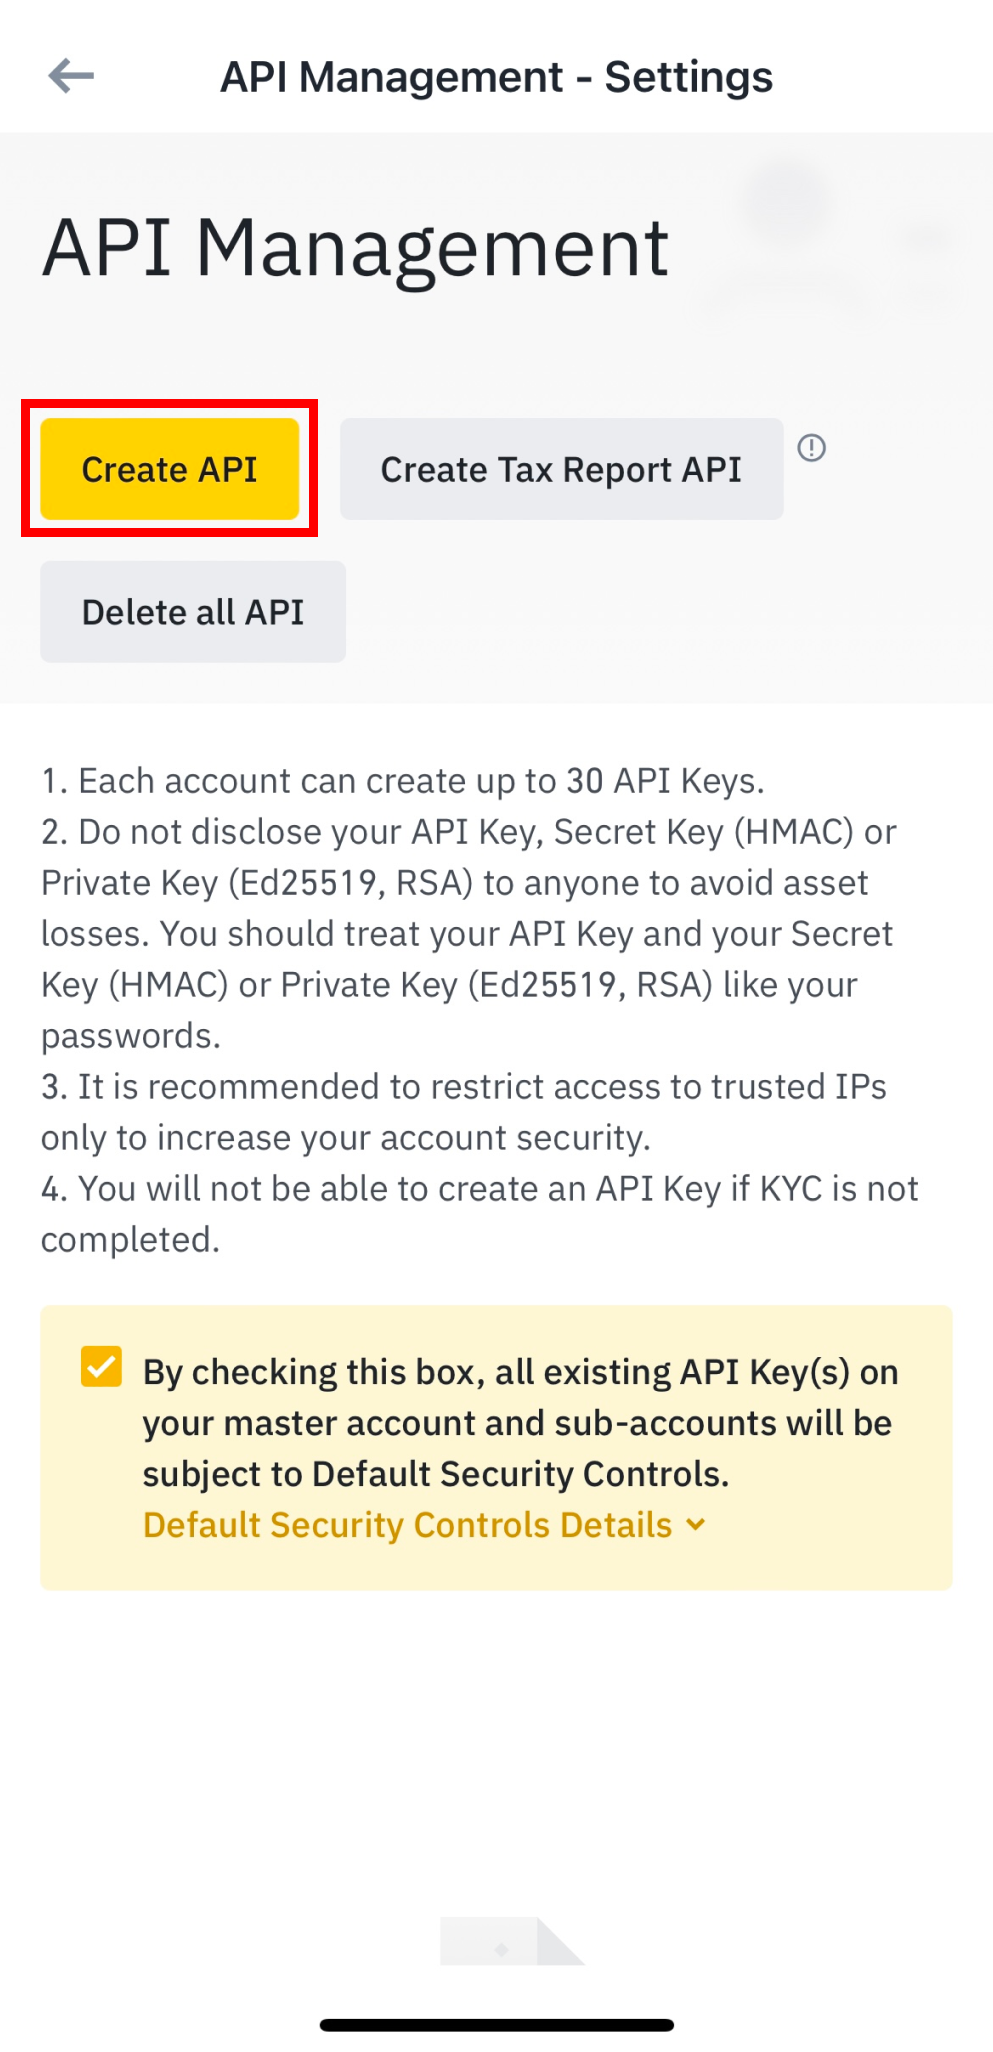Expand chevron next to Default Security Controls Details
This screenshot has height=2052, width=993.
[x=696, y=1525]
